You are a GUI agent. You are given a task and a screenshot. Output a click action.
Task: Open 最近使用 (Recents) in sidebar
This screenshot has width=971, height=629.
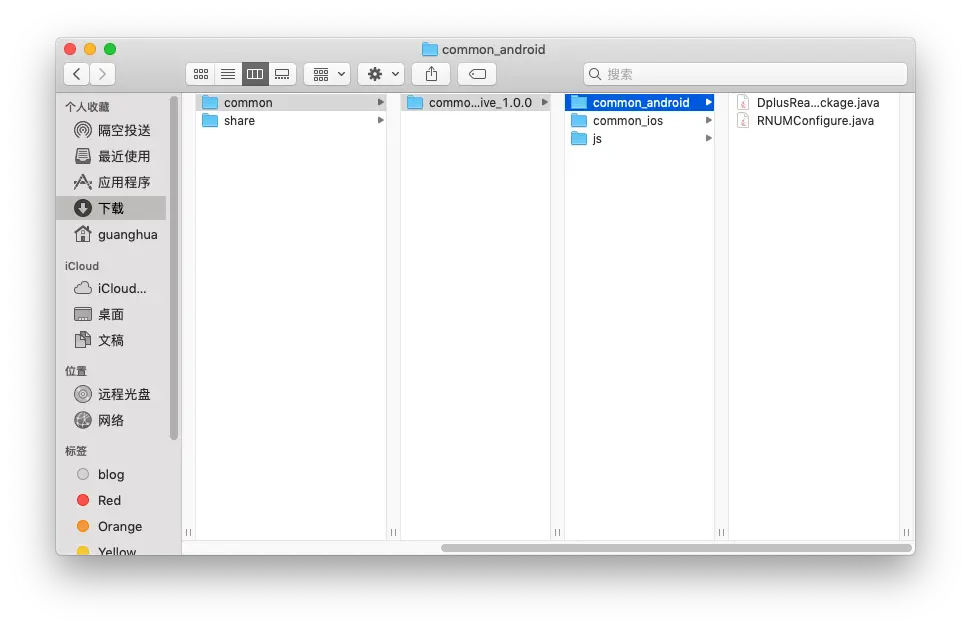(111, 156)
